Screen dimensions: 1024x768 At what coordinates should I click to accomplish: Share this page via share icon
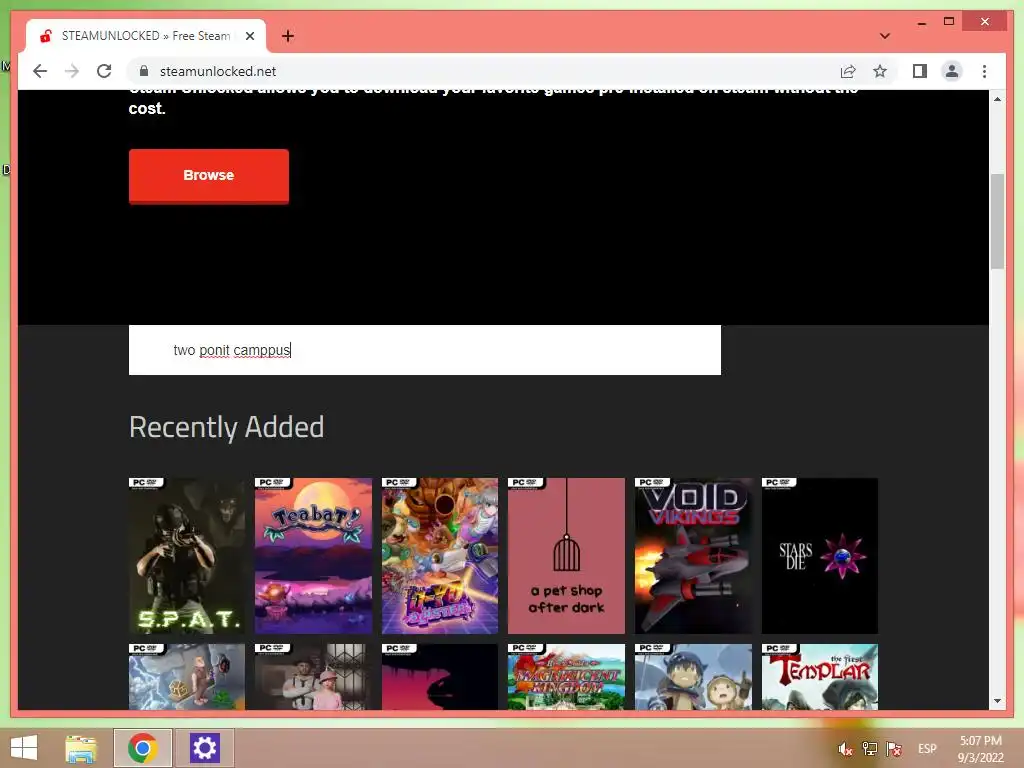click(848, 71)
